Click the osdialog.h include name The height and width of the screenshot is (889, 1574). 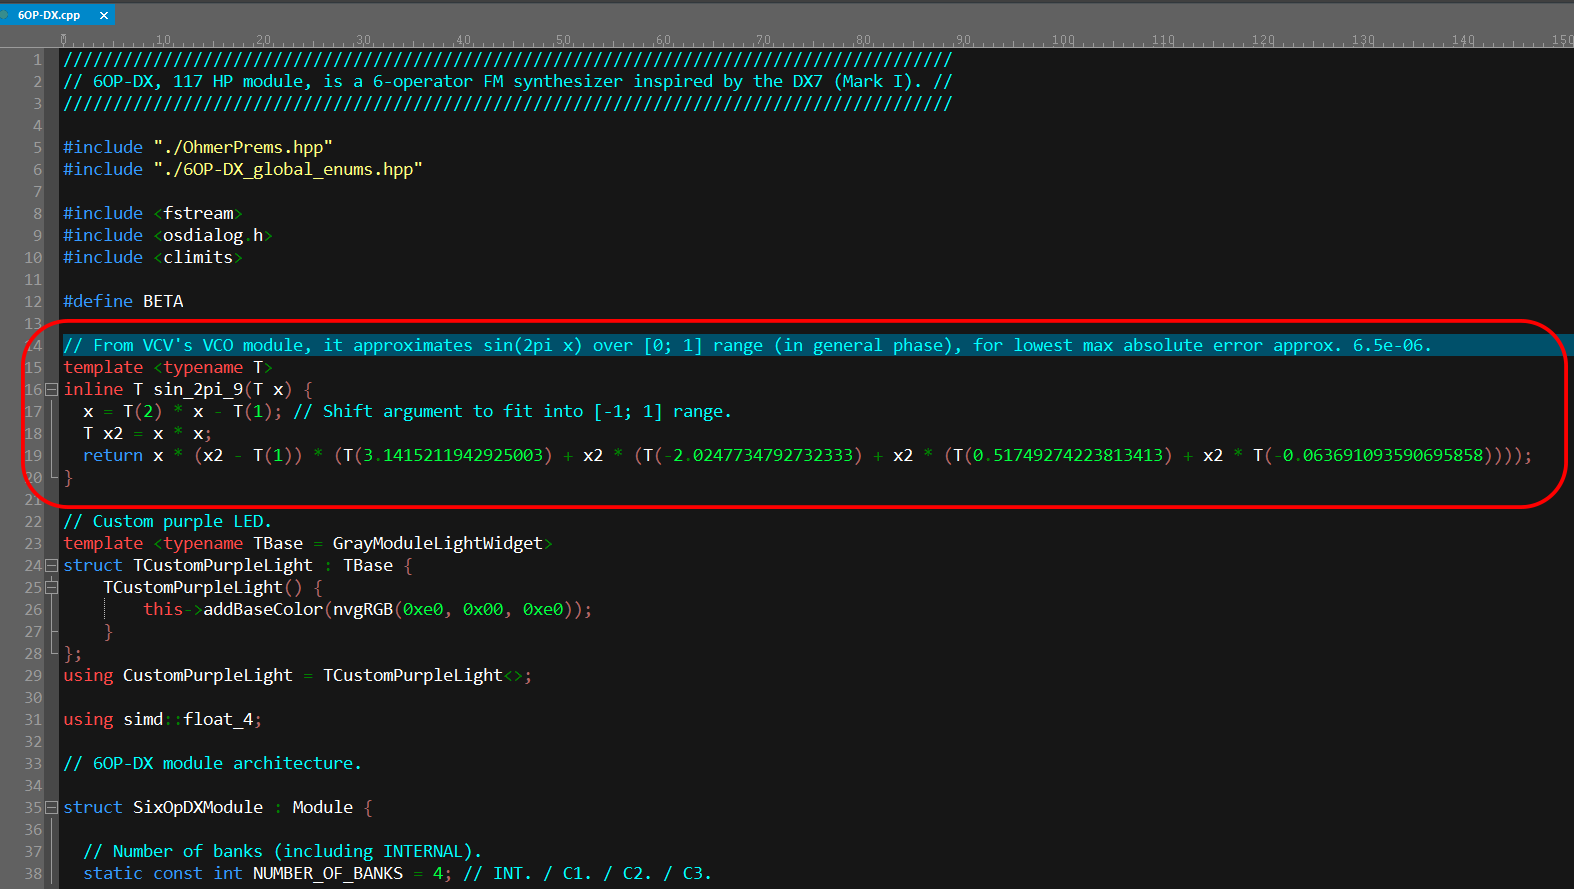point(212,236)
